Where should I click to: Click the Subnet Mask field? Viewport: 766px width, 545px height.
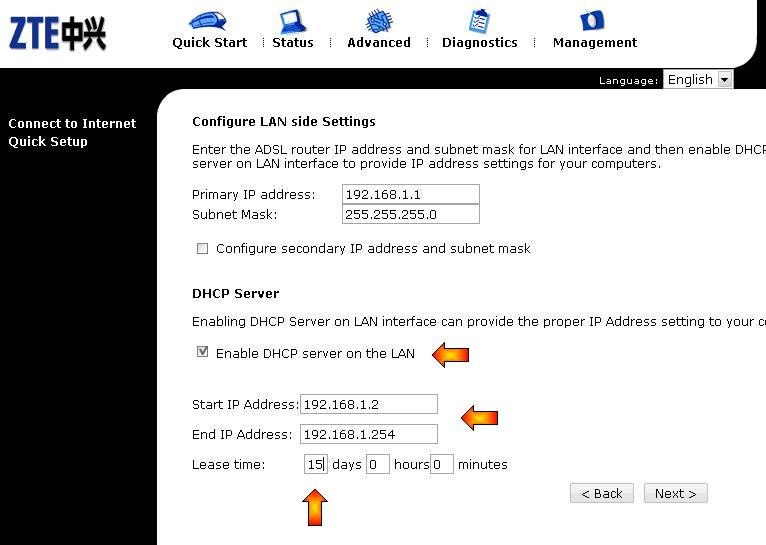click(410, 214)
